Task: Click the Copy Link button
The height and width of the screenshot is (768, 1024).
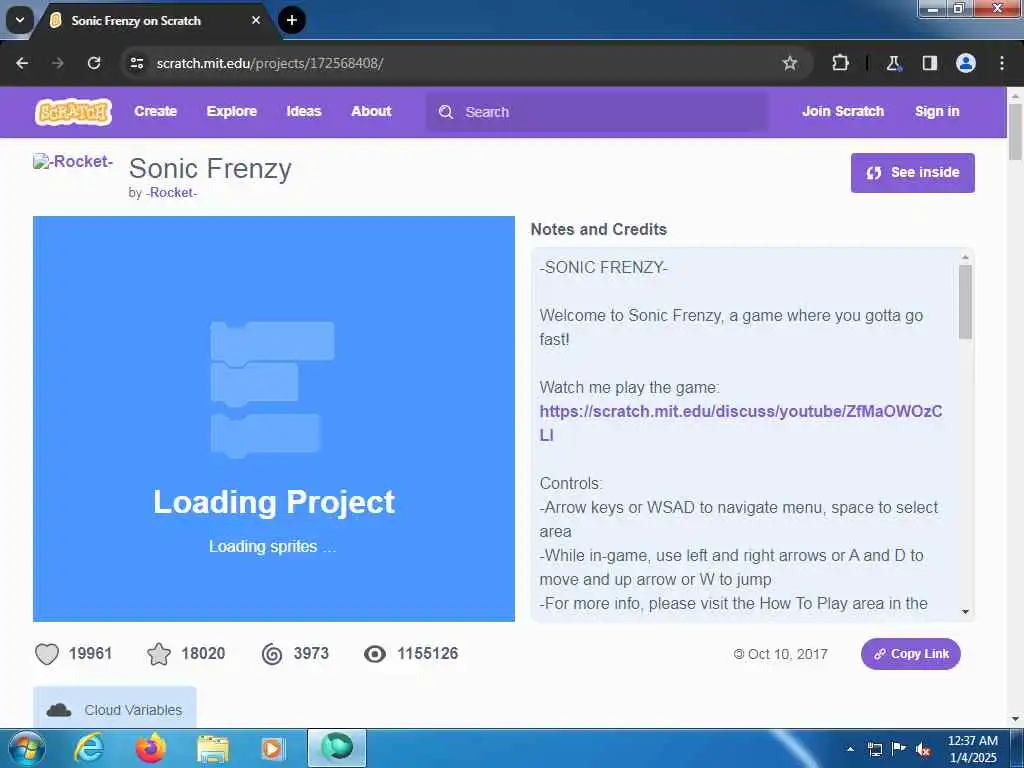Action: click(910, 654)
